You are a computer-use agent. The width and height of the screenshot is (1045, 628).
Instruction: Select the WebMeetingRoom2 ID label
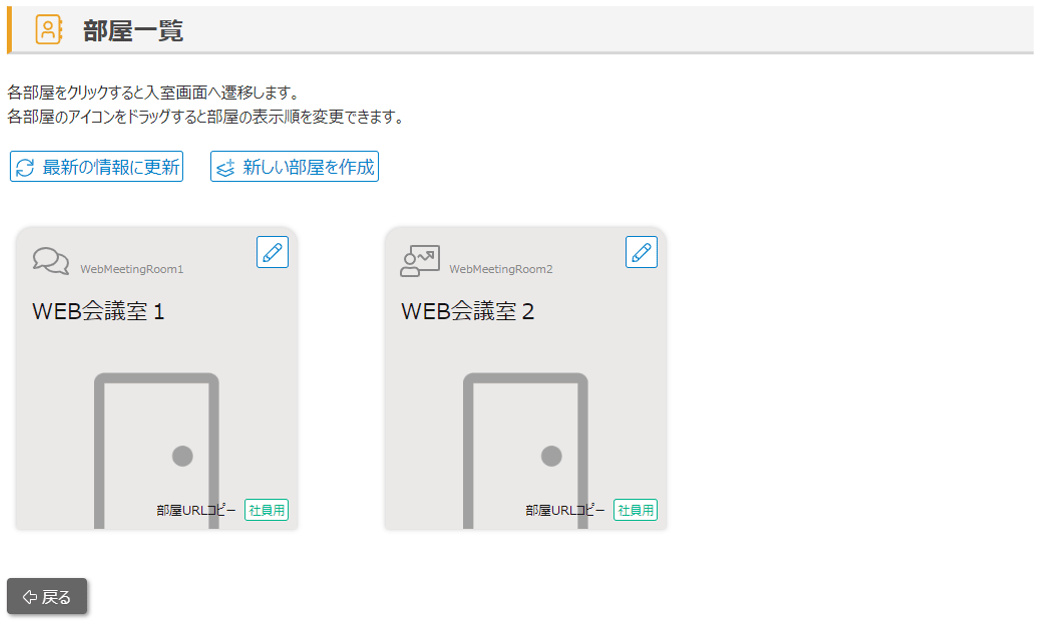tap(501, 269)
